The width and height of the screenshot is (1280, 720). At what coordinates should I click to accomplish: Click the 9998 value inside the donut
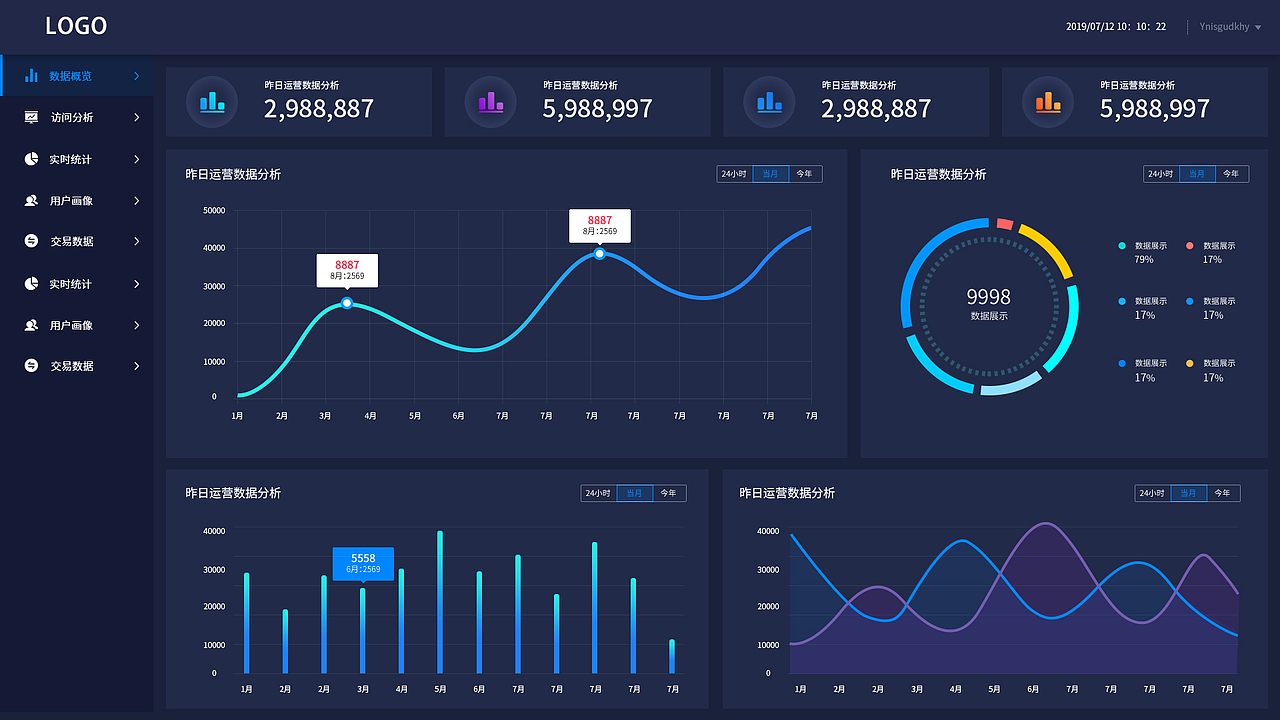pyautogui.click(x=989, y=297)
